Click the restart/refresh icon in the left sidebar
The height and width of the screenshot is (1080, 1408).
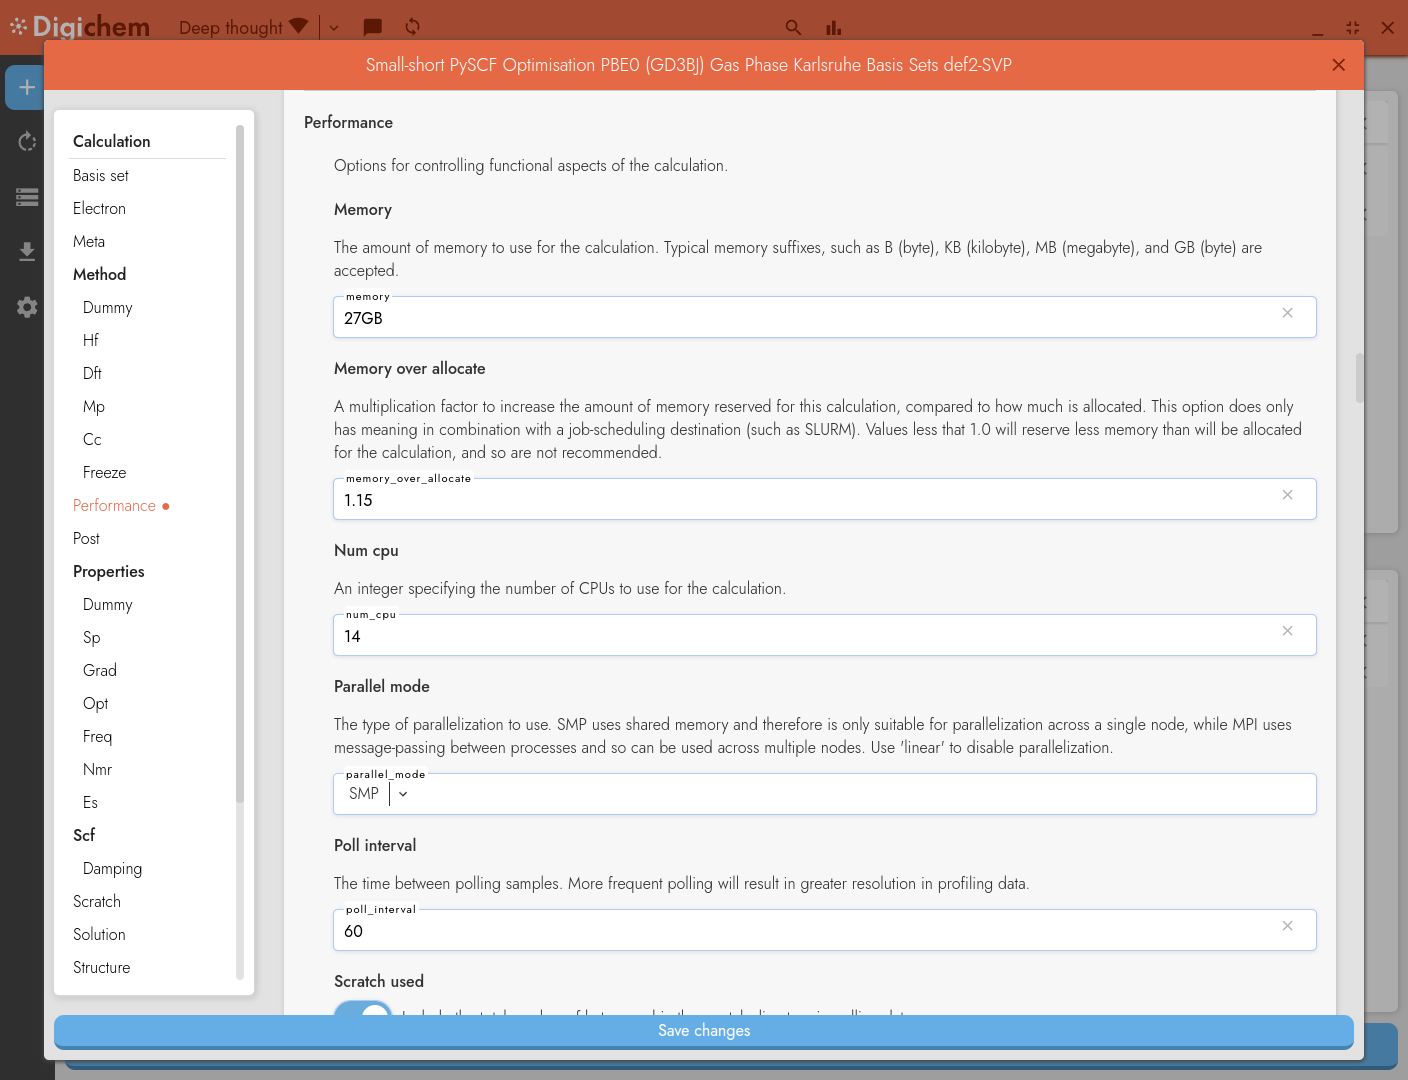click(26, 142)
